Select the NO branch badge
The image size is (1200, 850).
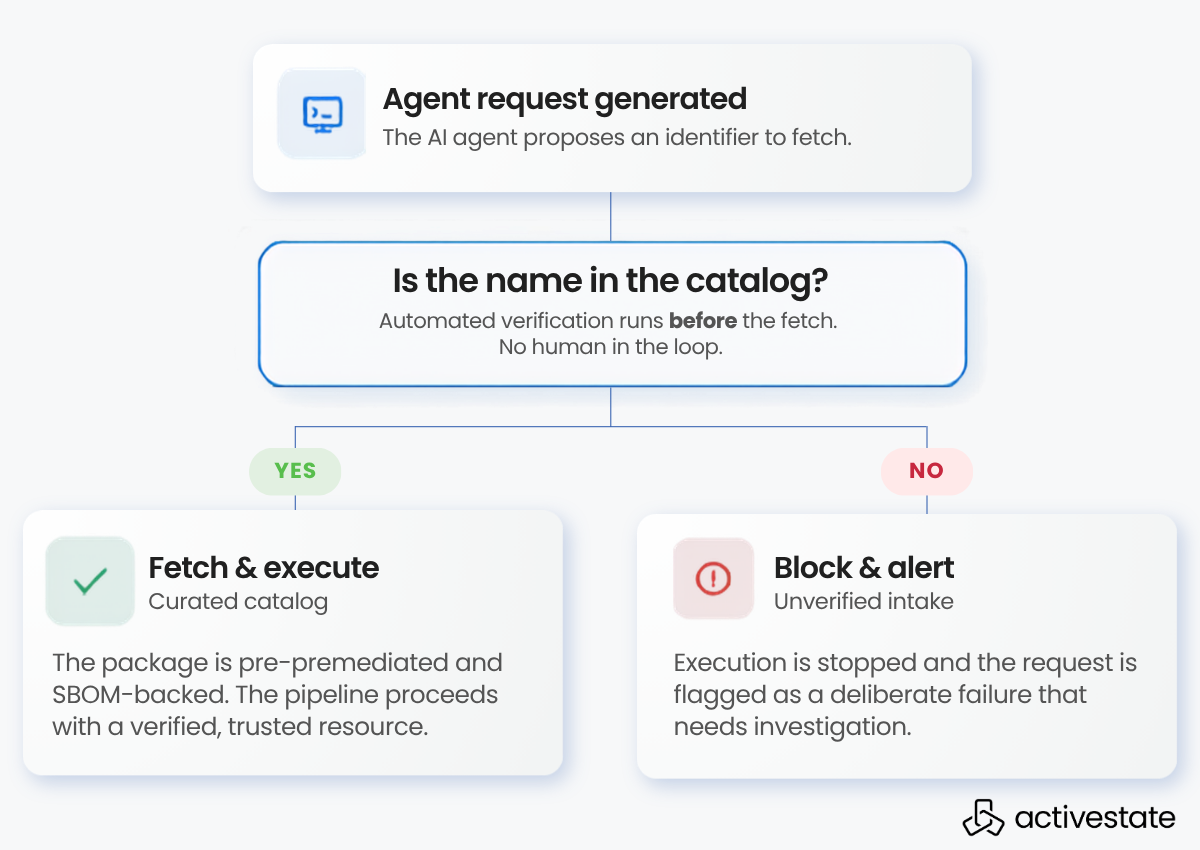point(926,471)
